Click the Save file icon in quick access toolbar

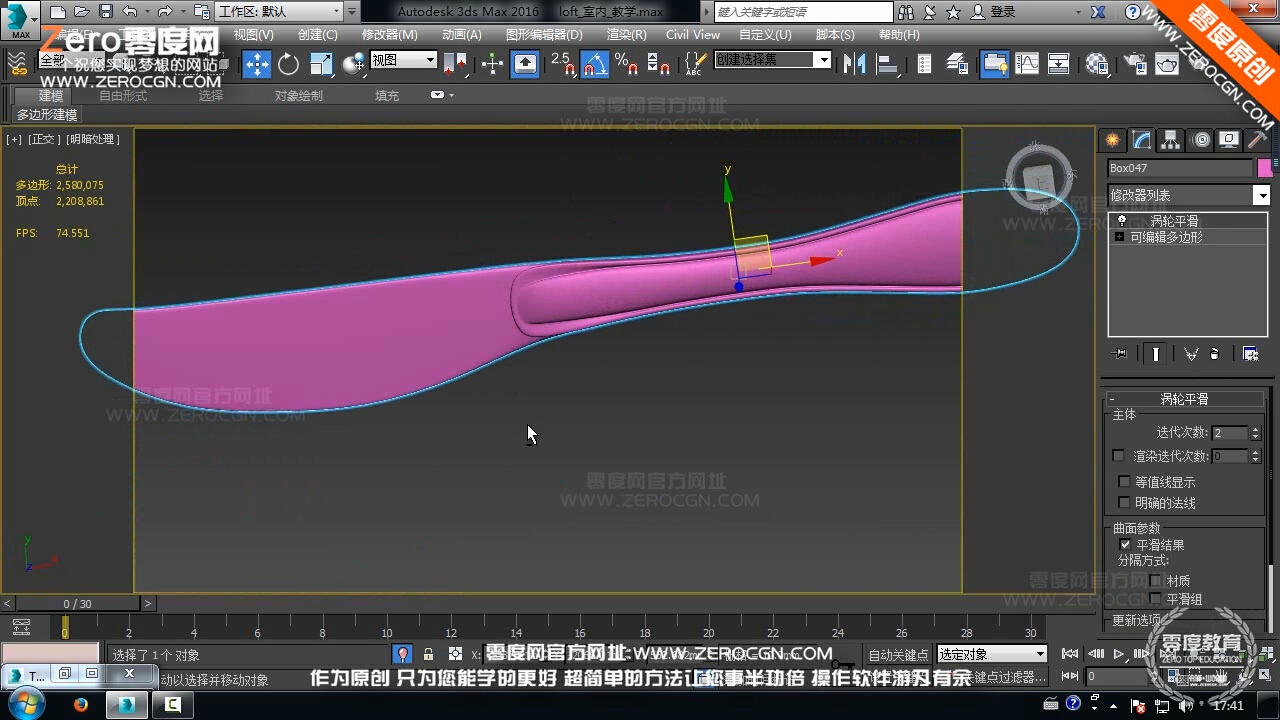tap(105, 12)
